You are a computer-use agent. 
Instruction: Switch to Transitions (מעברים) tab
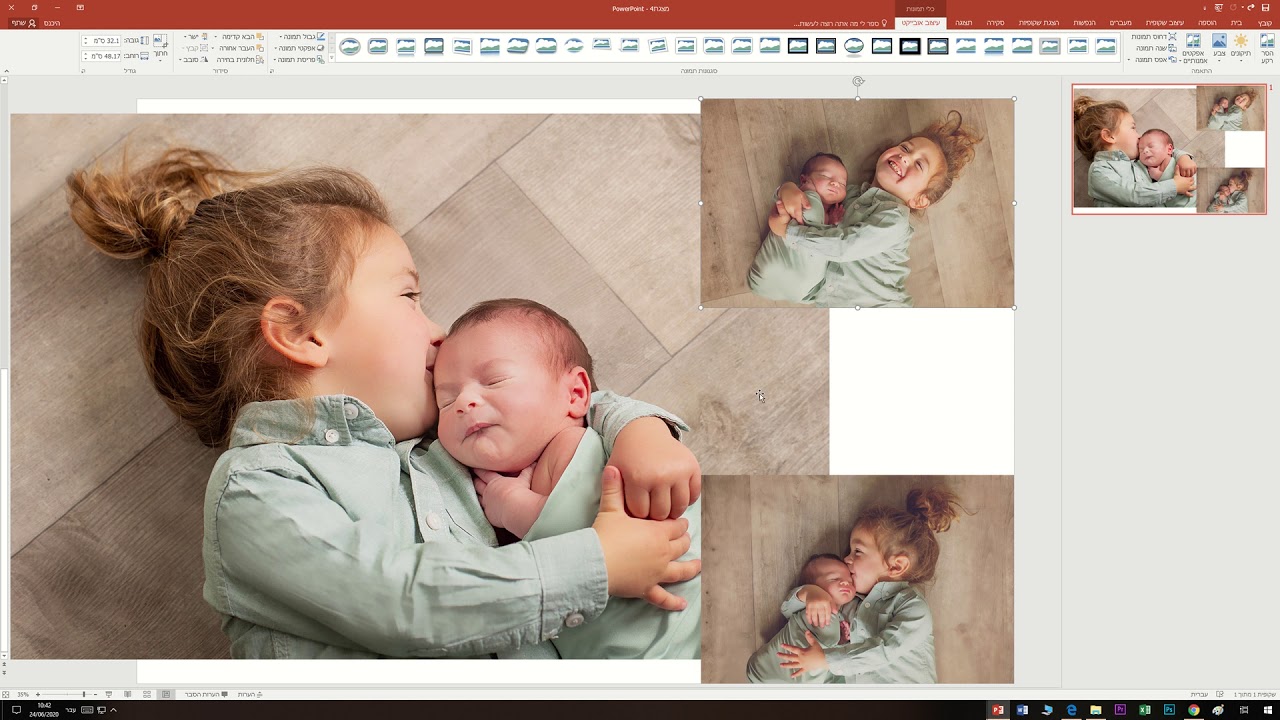click(x=1121, y=23)
